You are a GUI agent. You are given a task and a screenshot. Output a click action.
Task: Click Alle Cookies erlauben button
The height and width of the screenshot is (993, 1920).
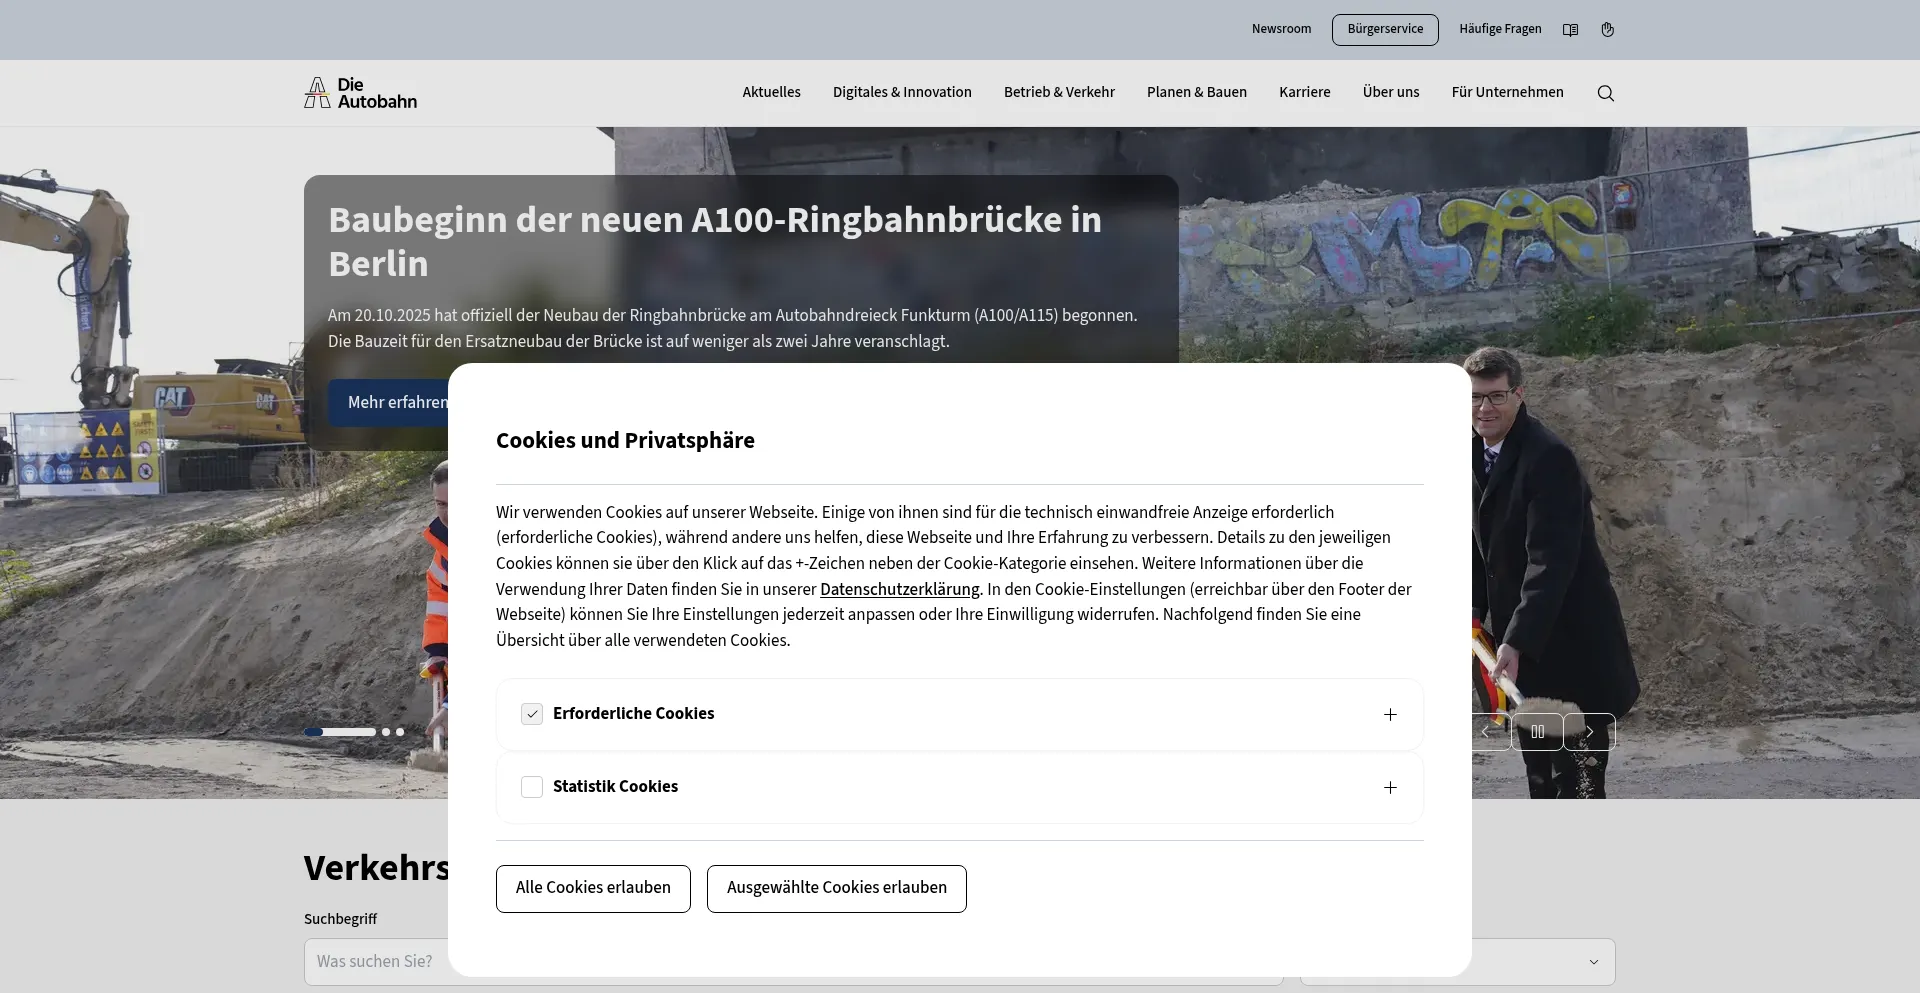(593, 888)
